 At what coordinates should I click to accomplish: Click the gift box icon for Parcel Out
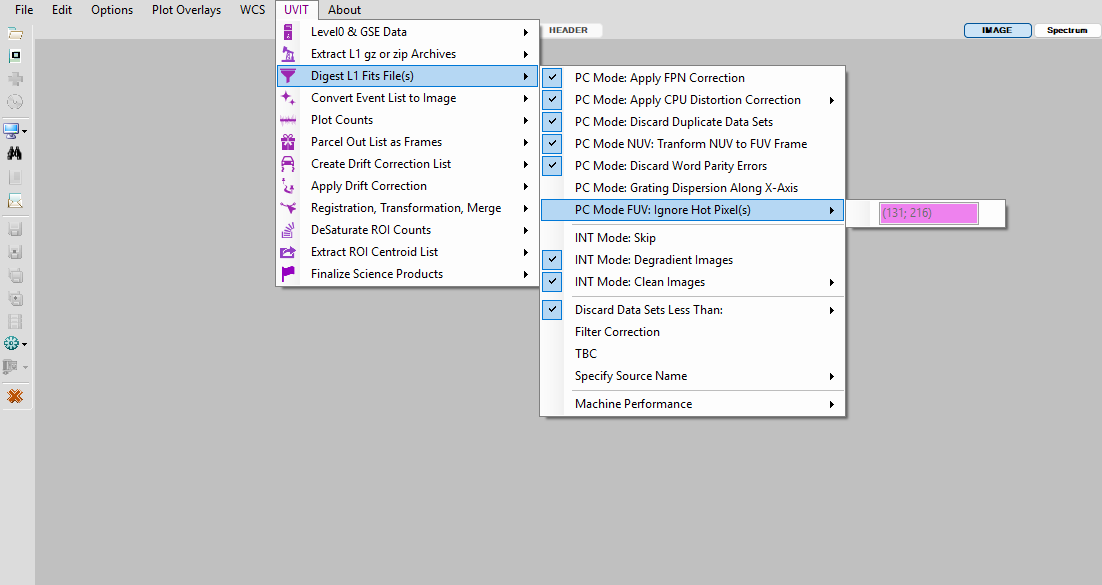(288, 142)
